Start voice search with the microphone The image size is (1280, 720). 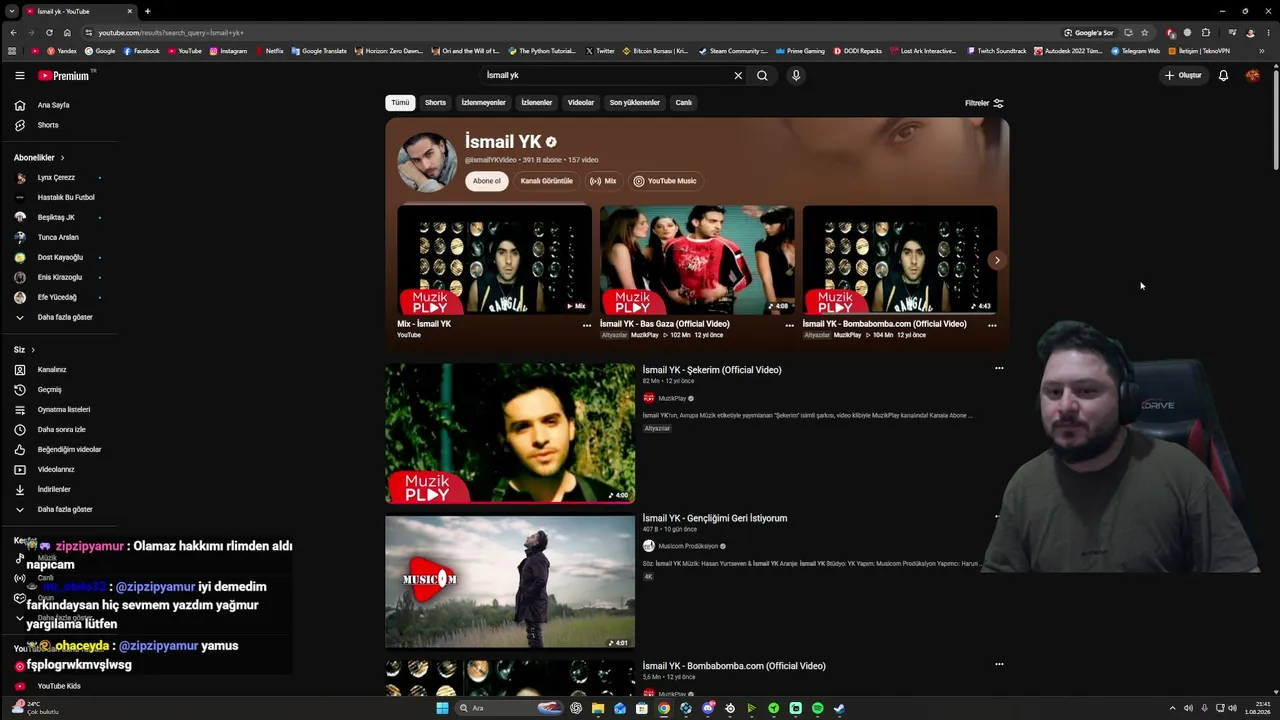tap(796, 75)
